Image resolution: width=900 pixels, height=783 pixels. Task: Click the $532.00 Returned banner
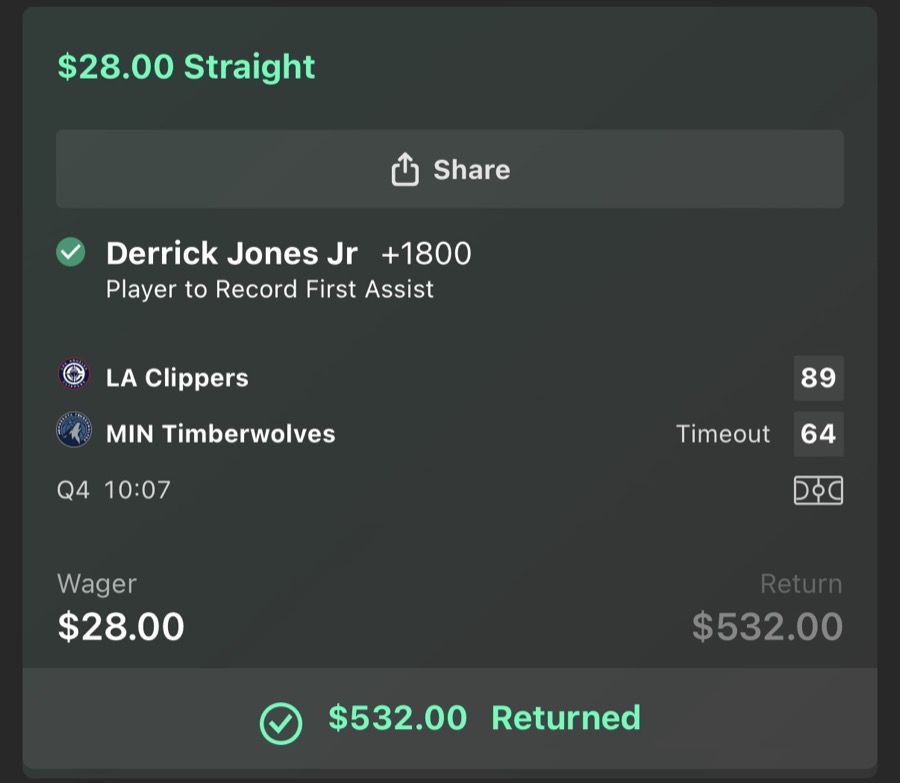(450, 718)
